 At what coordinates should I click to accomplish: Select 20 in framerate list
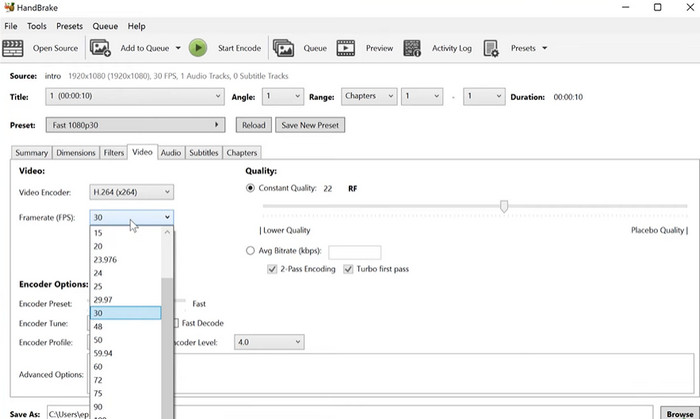[125, 246]
